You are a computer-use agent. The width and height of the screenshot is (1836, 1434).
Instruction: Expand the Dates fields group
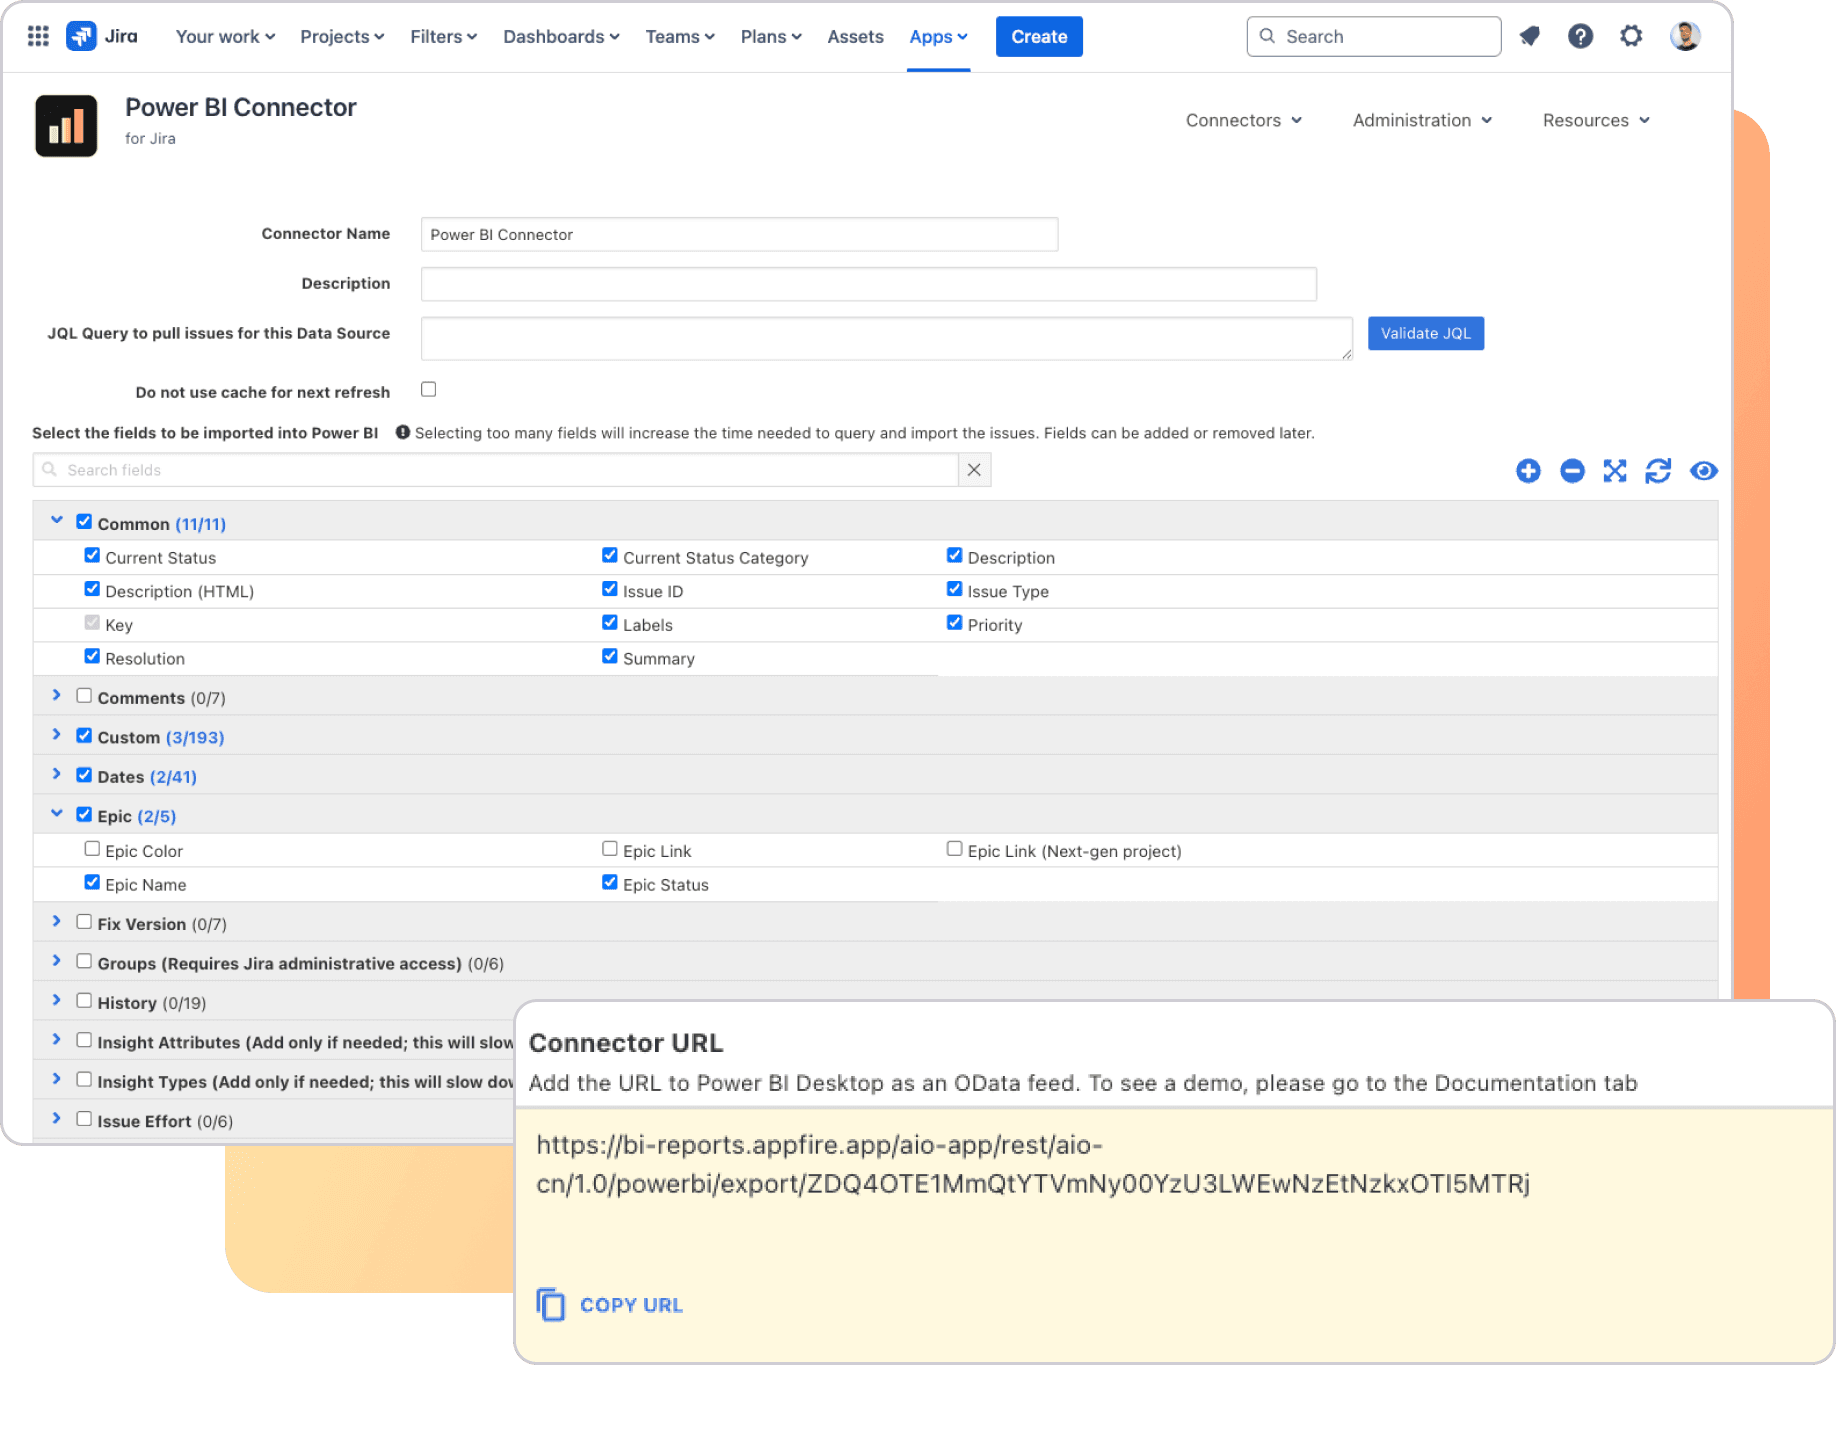pyautogui.click(x=57, y=774)
